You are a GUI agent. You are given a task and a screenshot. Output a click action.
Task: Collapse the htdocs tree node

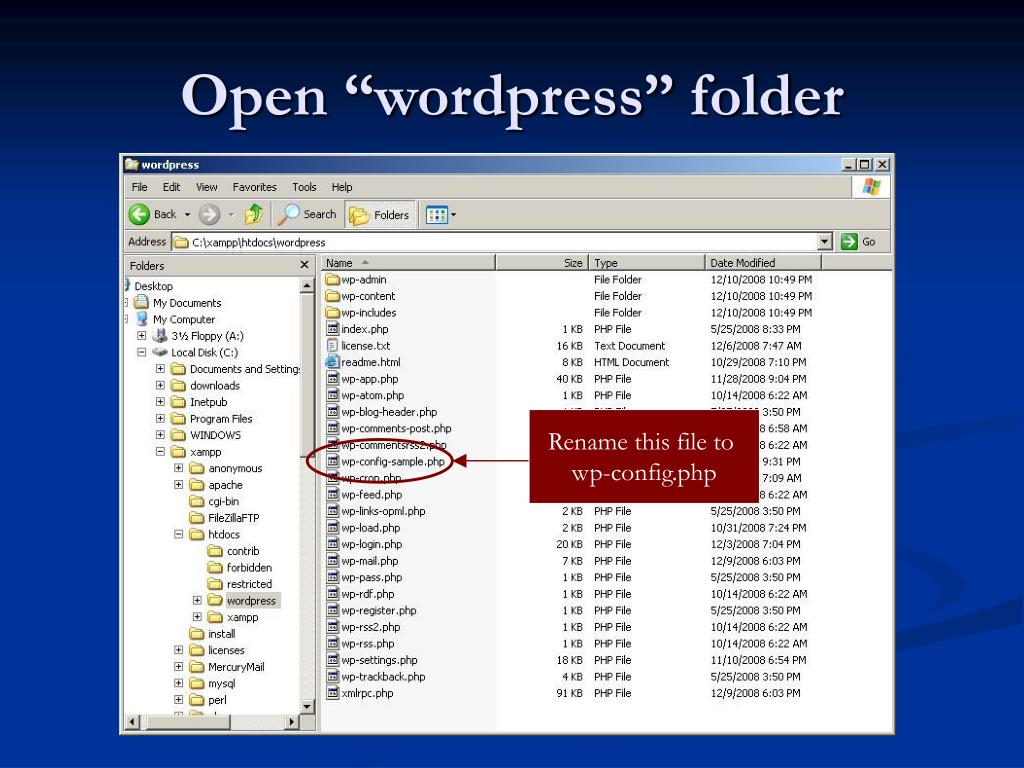coord(178,534)
